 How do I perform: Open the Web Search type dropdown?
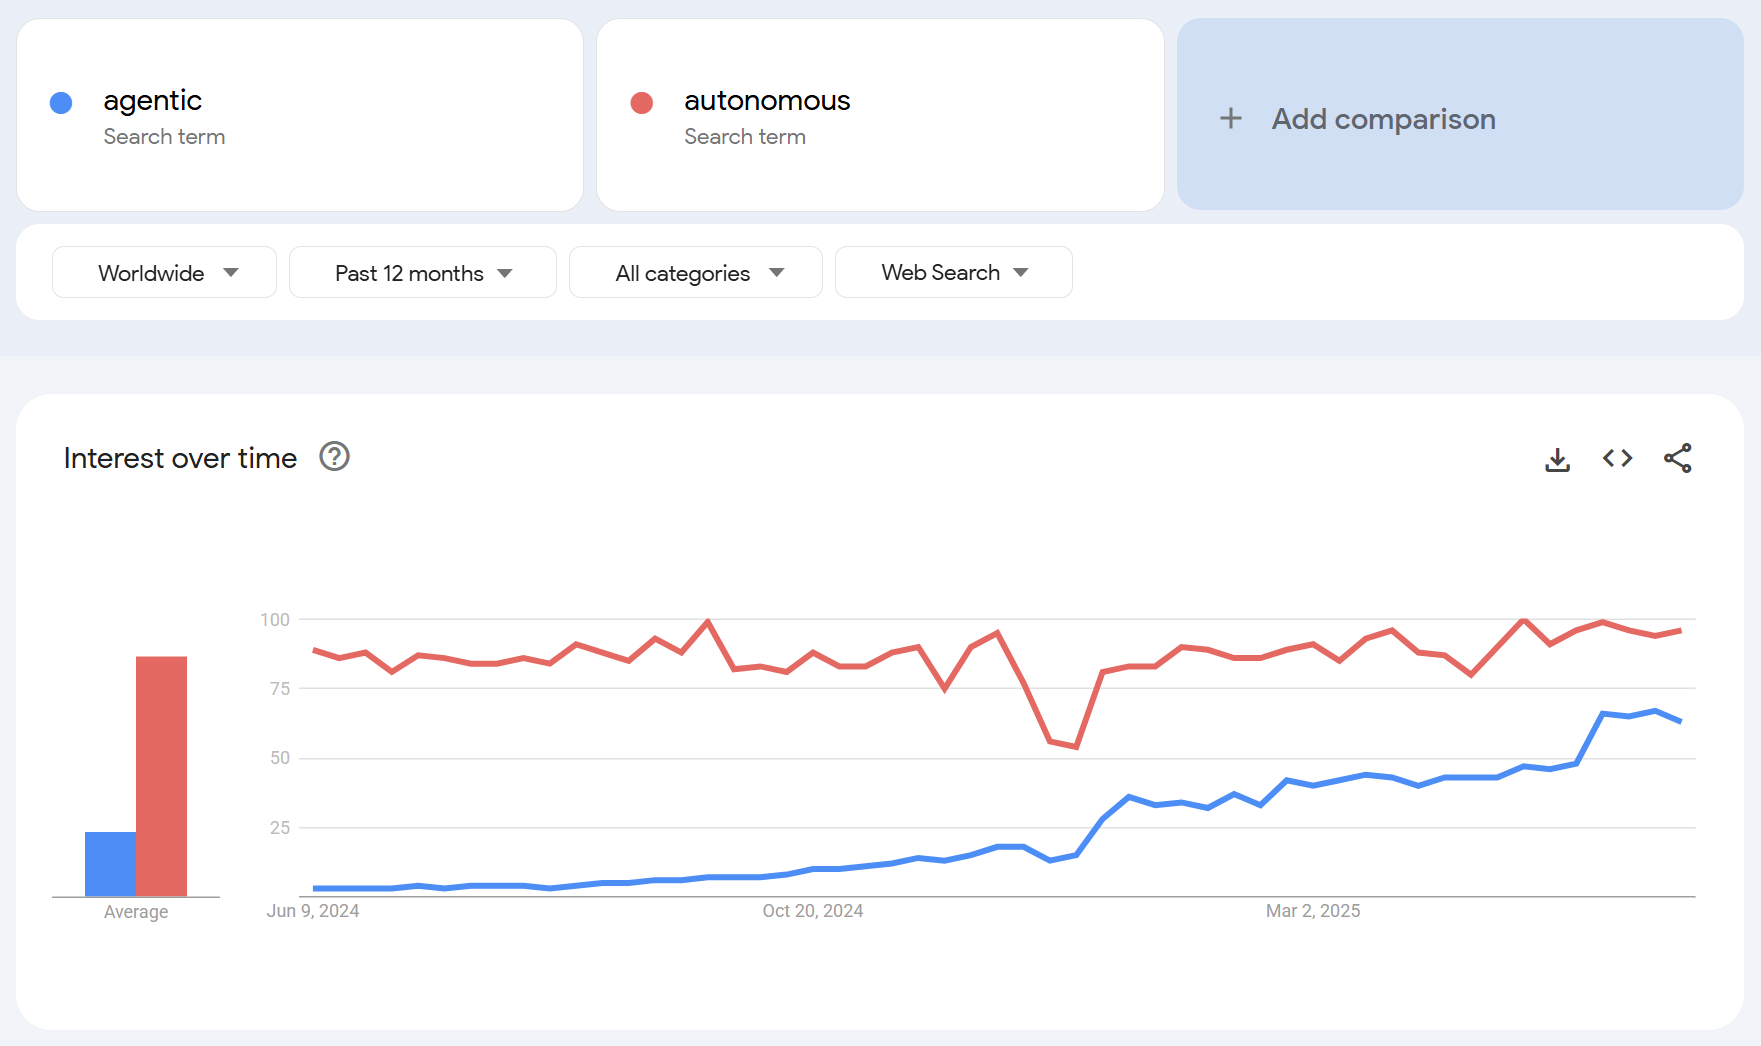point(954,272)
